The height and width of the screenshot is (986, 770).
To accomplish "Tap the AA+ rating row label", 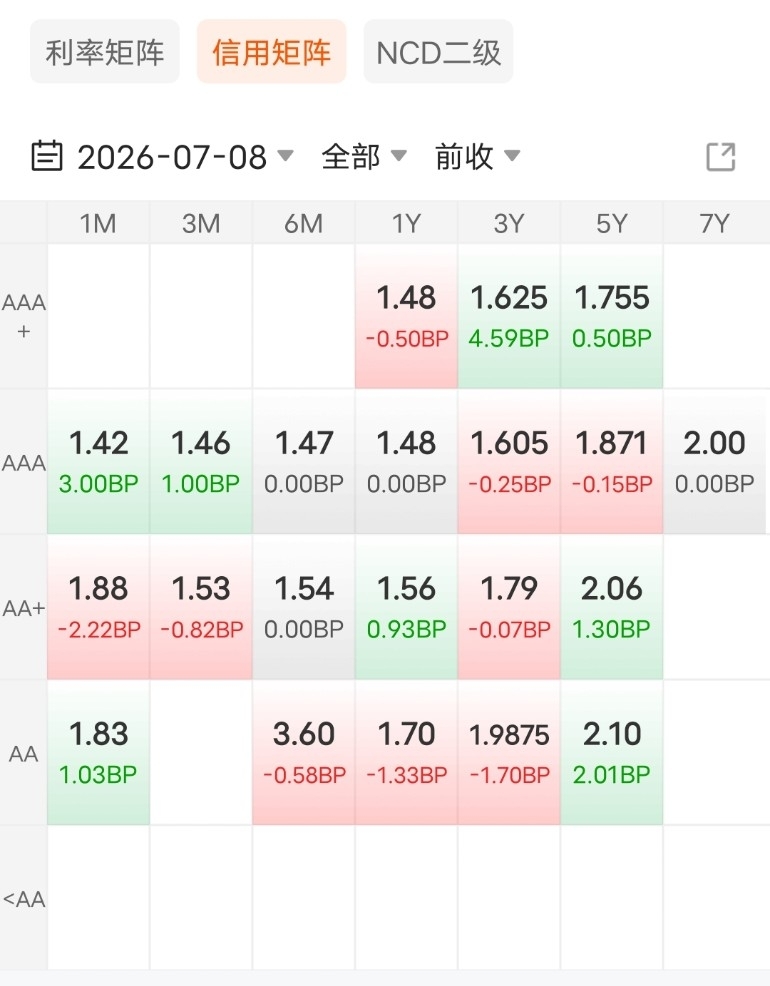I will click(23, 608).
